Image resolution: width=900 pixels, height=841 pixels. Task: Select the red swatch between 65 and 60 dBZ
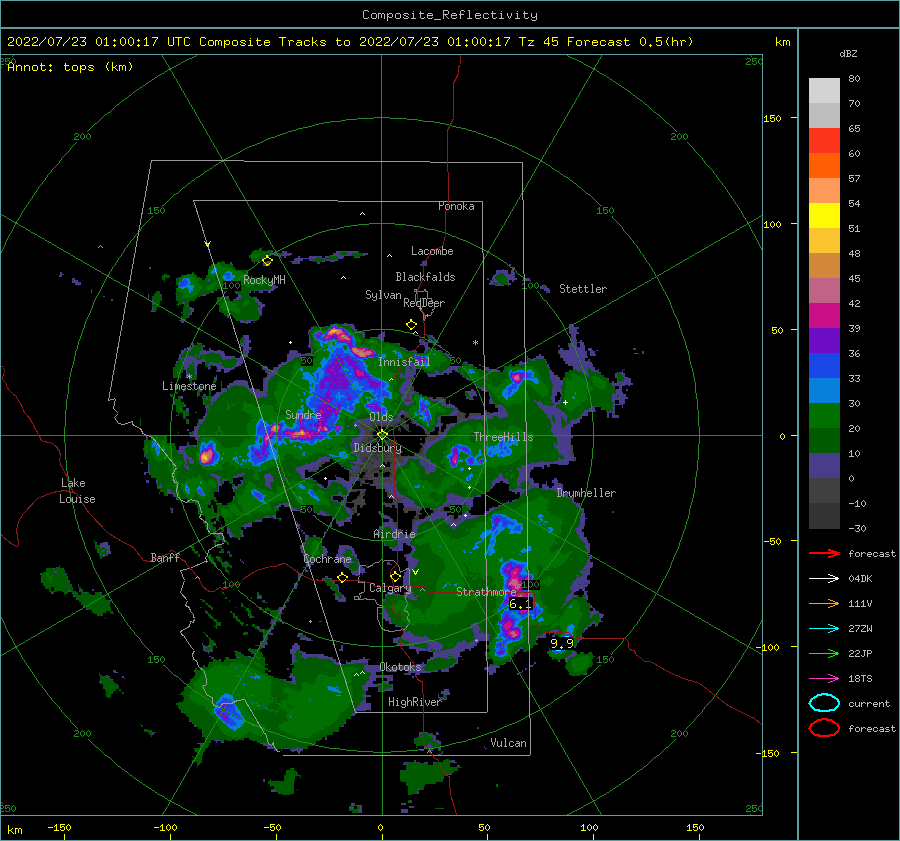point(824,141)
